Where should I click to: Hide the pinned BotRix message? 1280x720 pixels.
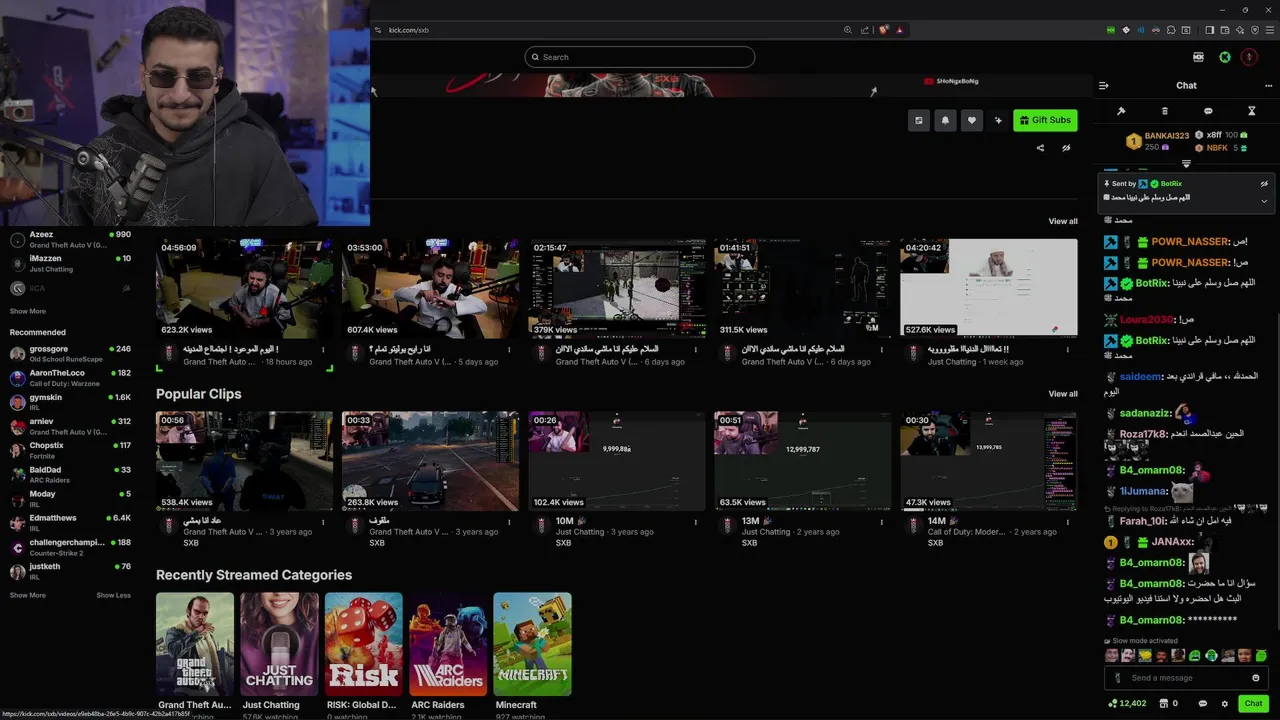pyautogui.click(x=1264, y=184)
